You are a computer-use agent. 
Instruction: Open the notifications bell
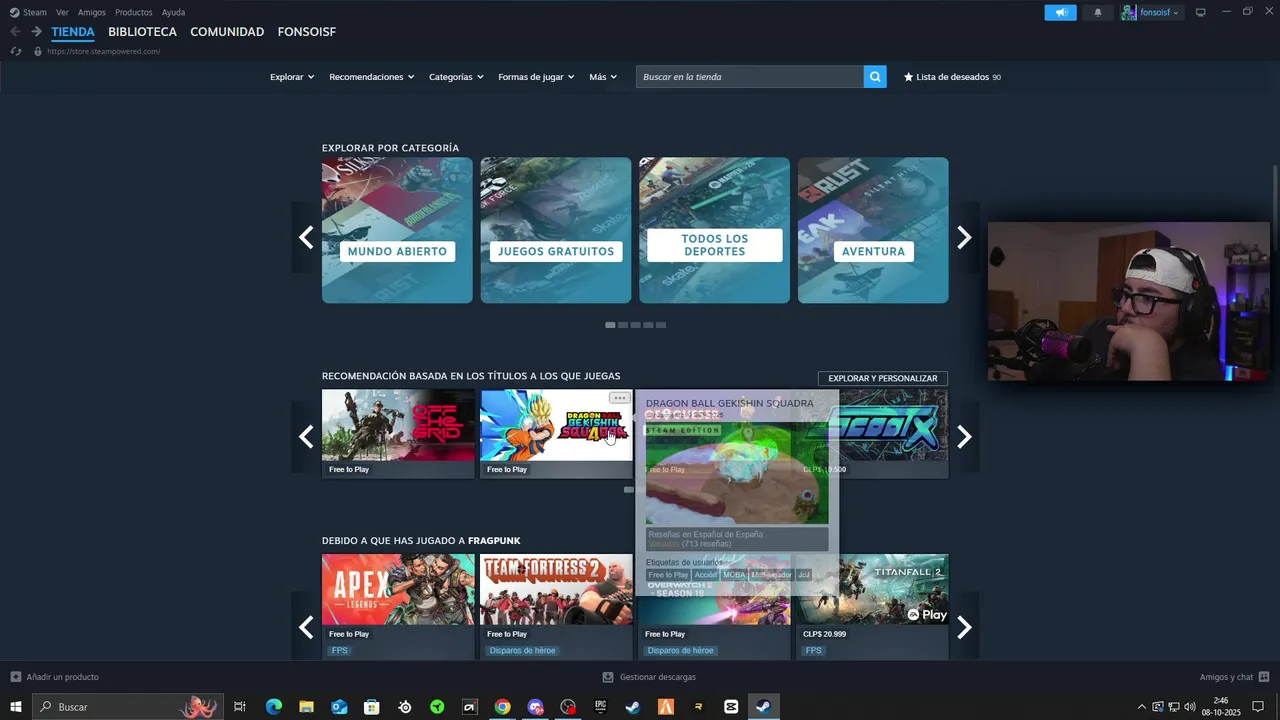pos(1098,12)
